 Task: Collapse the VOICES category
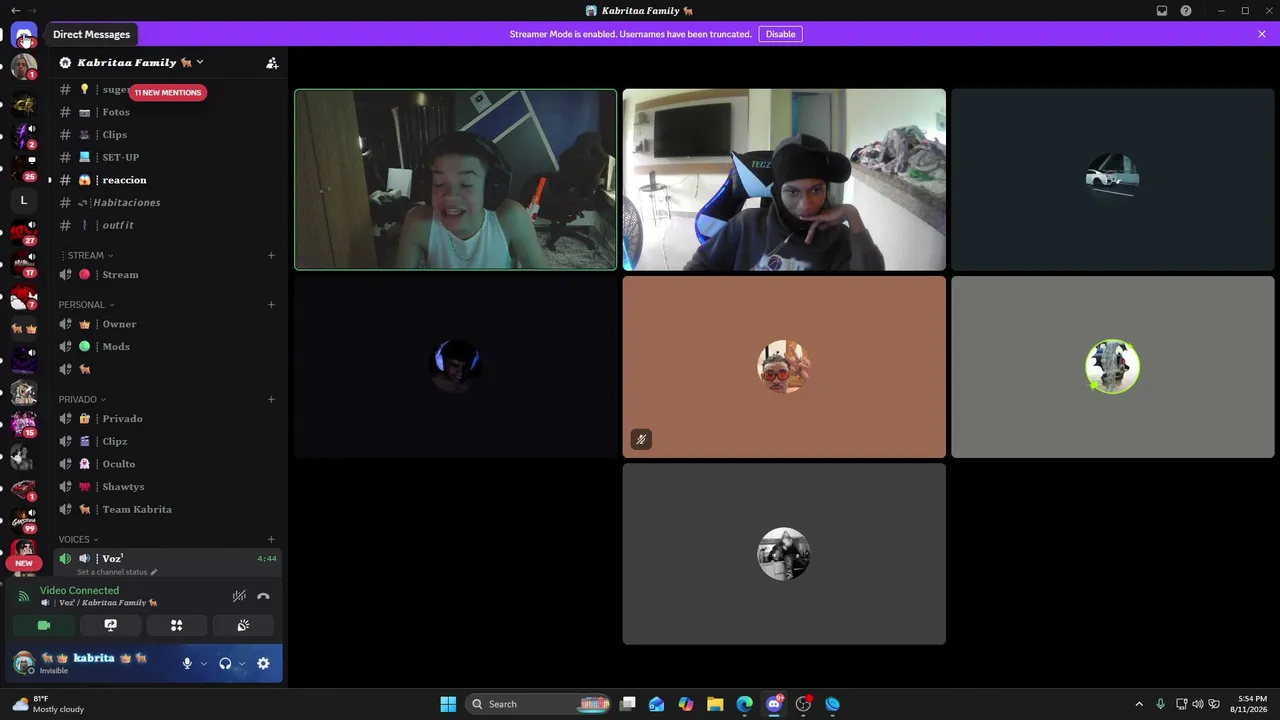click(79, 539)
